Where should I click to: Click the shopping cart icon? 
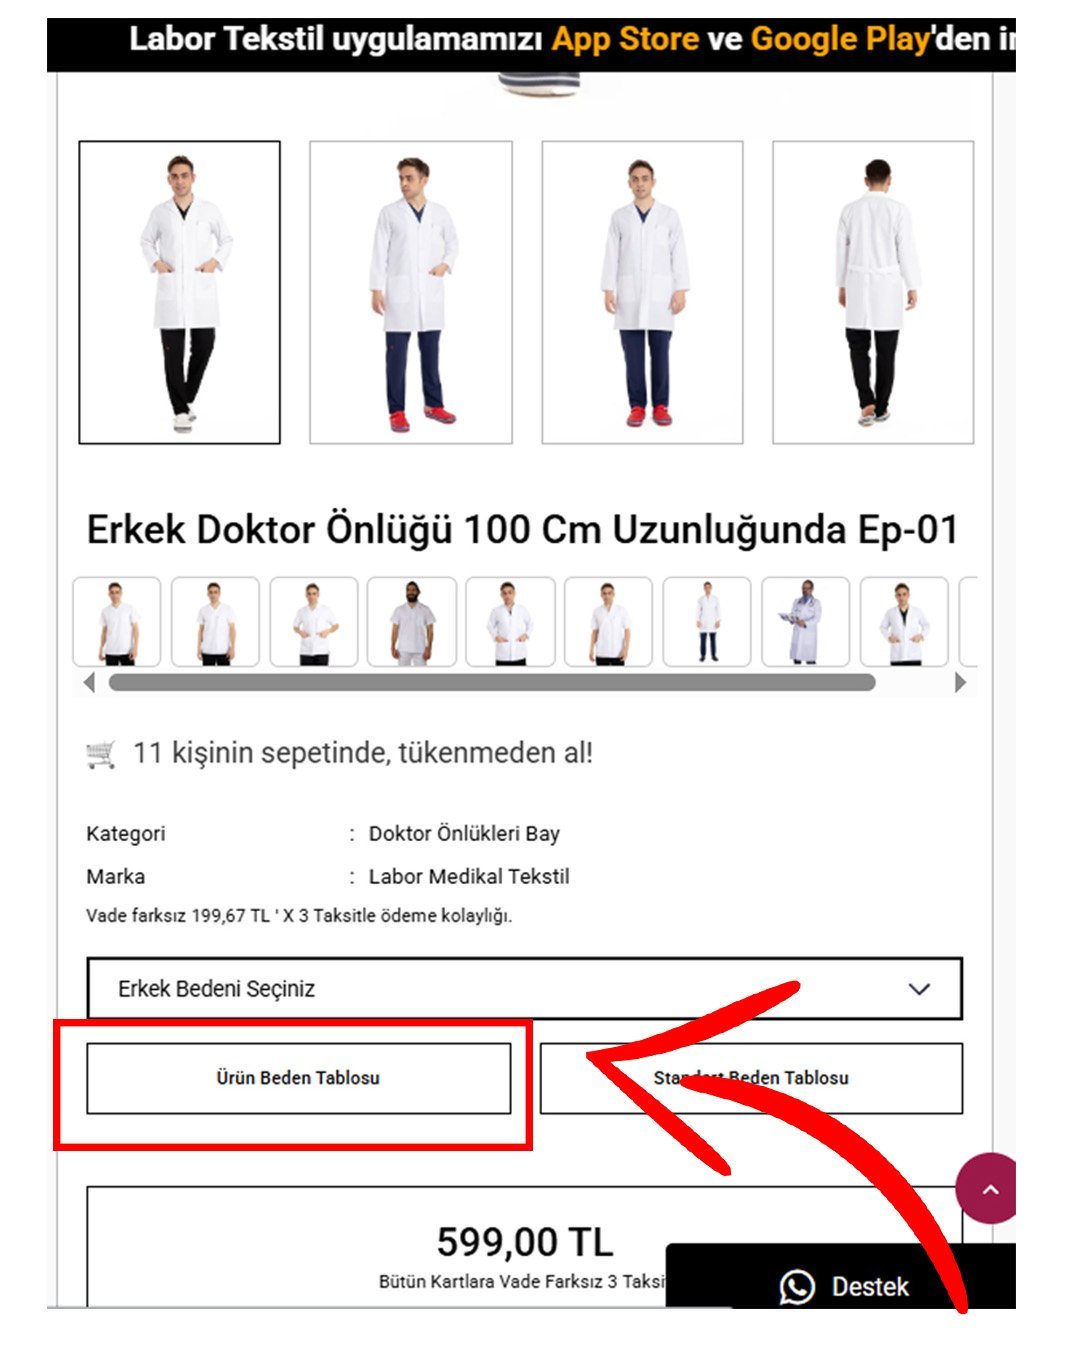101,753
